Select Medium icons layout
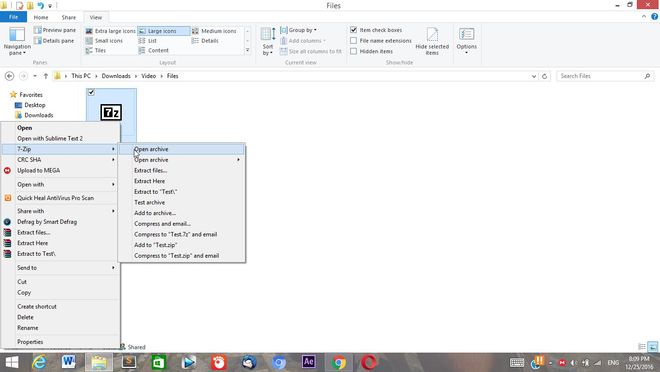This screenshot has width=660, height=372. (x=214, y=31)
